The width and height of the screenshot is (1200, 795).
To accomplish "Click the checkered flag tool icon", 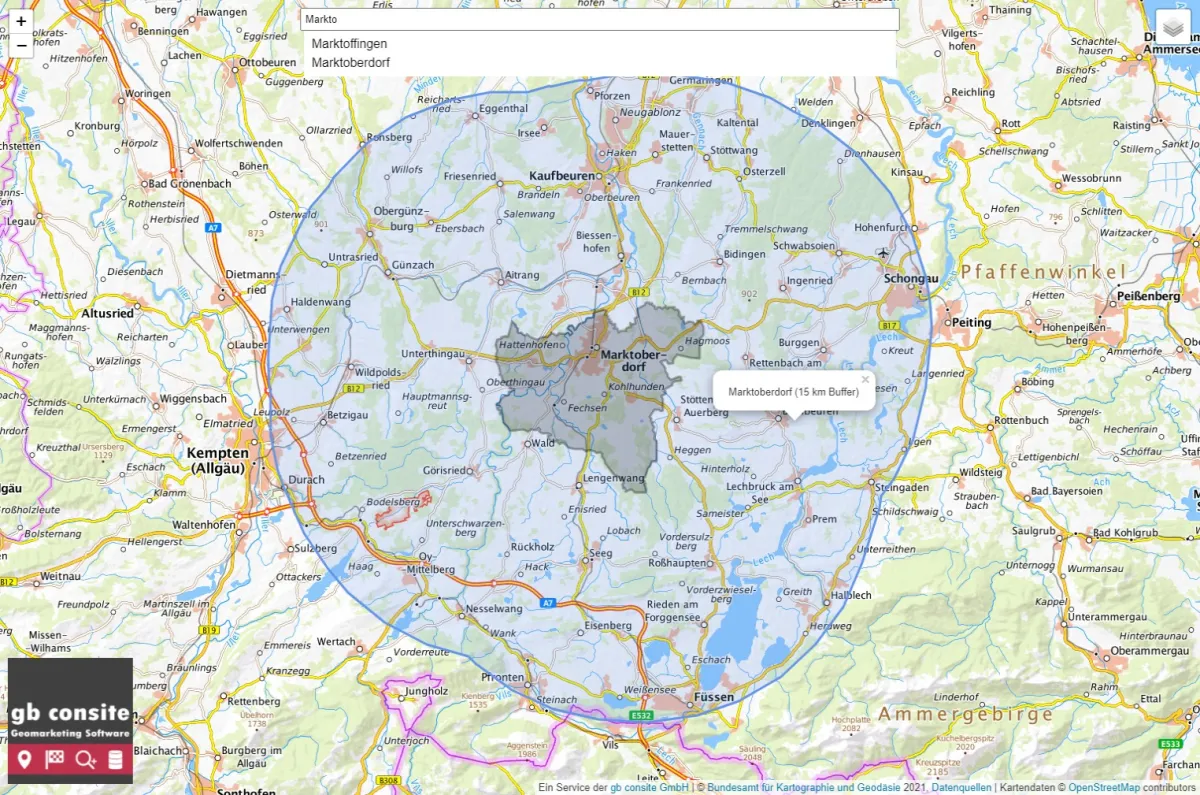I will tap(56, 760).
